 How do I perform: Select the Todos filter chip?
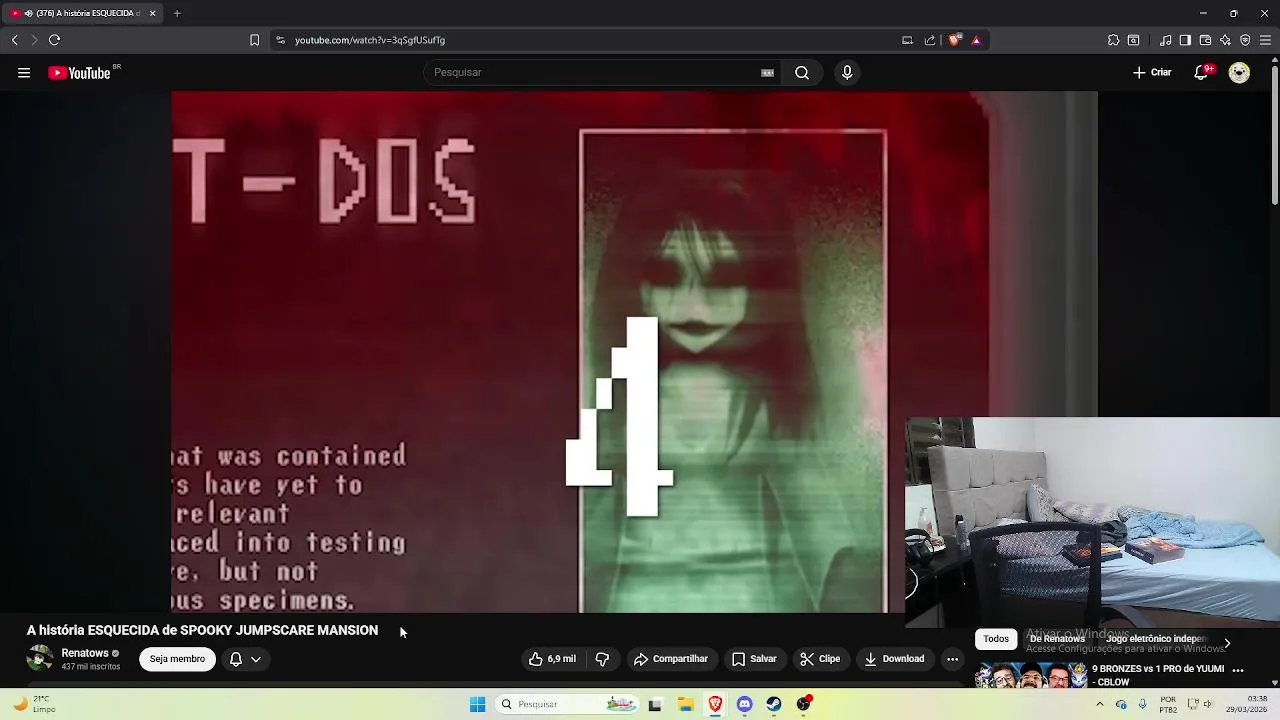pos(996,639)
